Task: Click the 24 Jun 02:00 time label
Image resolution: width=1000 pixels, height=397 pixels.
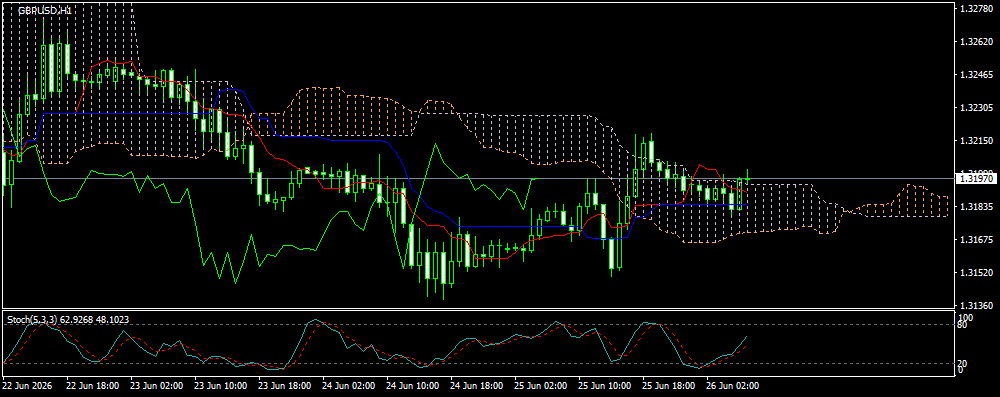Action: (x=349, y=386)
